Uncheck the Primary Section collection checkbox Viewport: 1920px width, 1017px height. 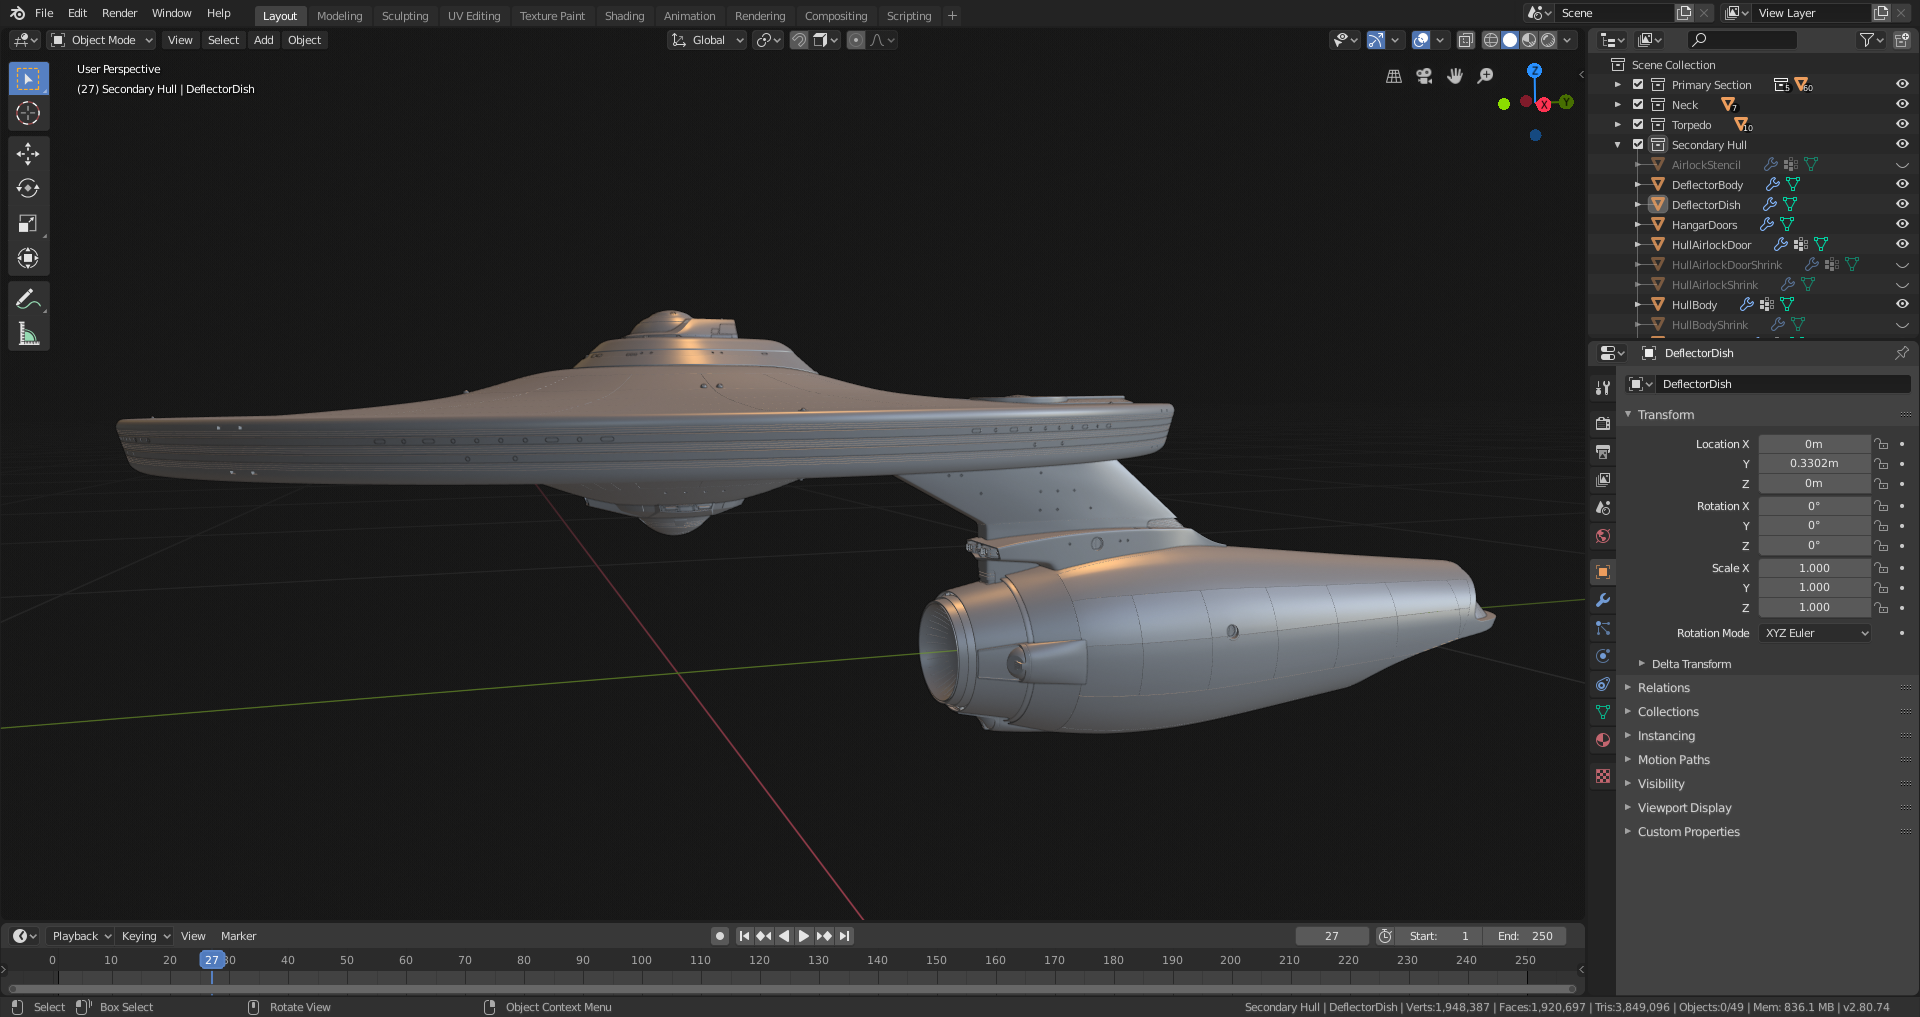tap(1638, 85)
